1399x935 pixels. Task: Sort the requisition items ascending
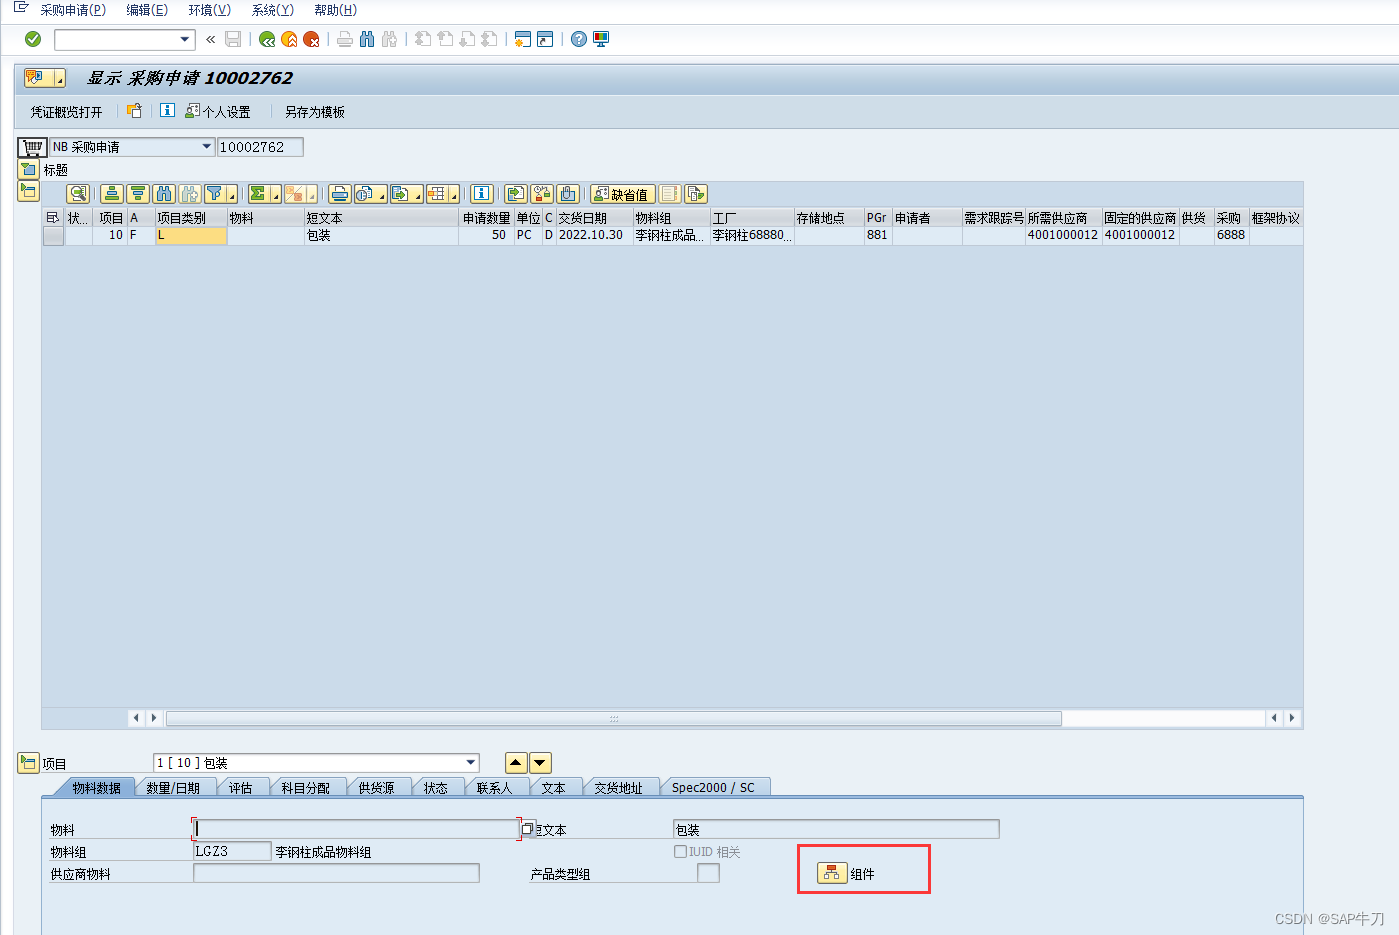[x=111, y=193]
